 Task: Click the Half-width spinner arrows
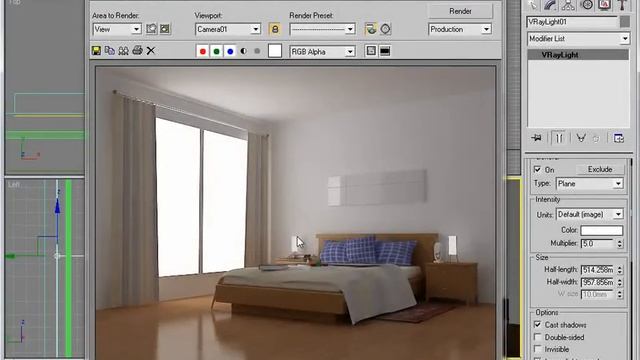pos(620,282)
